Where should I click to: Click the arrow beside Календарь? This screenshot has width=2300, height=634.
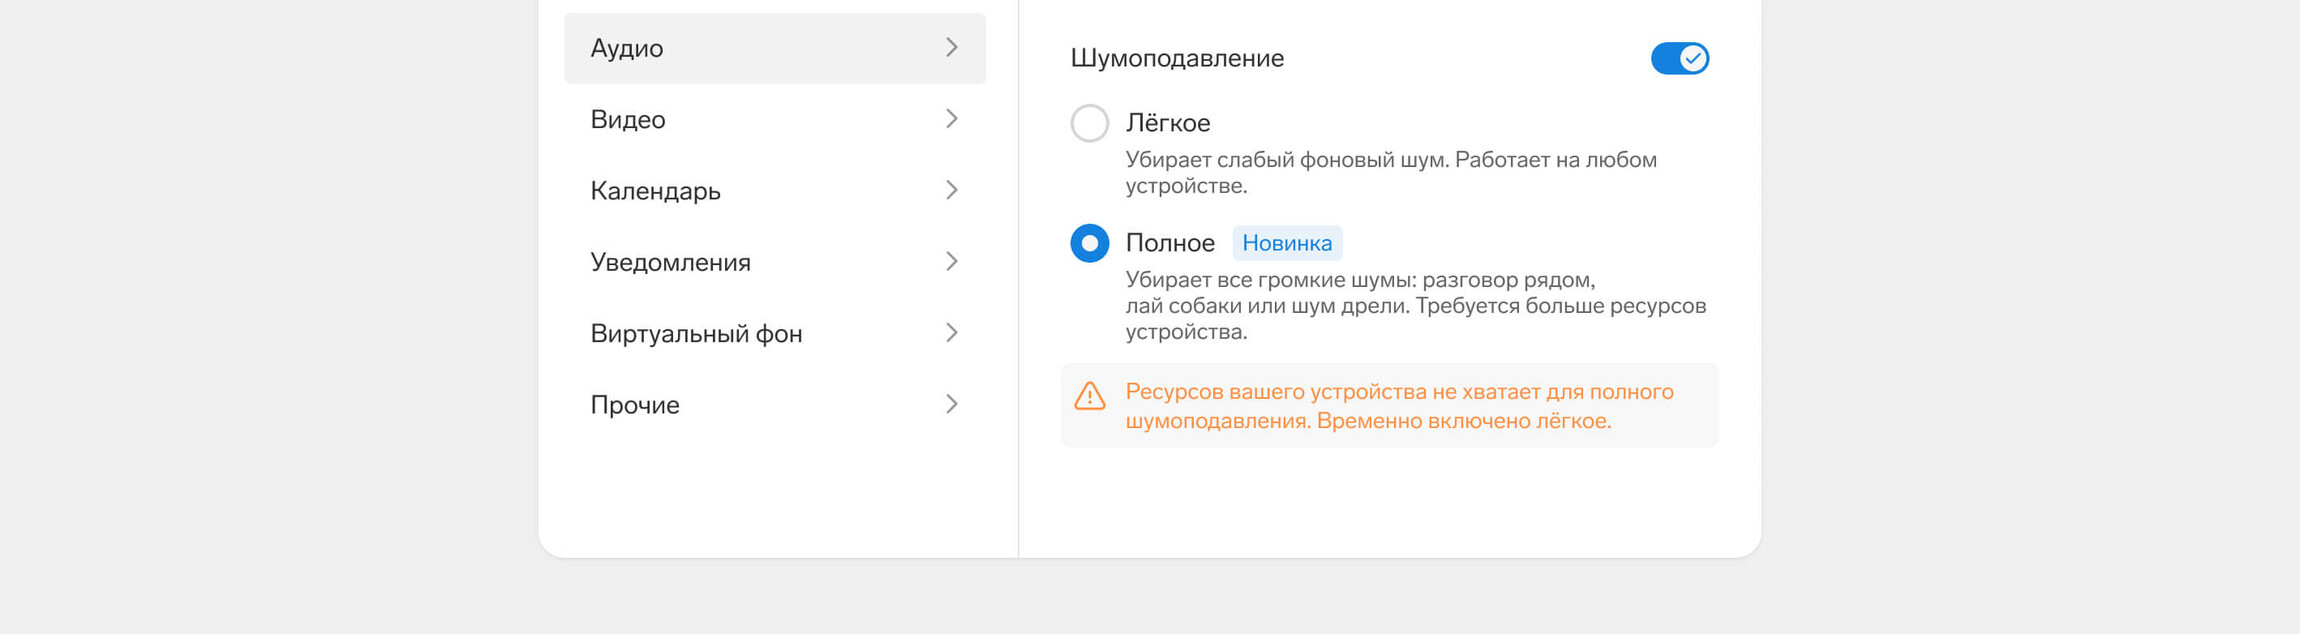point(951,190)
